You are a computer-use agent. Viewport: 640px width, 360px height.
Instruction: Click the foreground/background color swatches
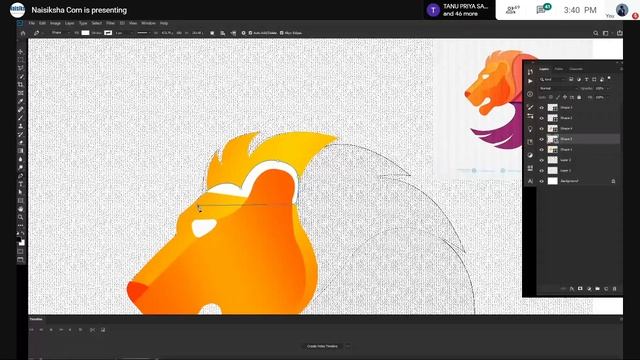click(x=21, y=241)
